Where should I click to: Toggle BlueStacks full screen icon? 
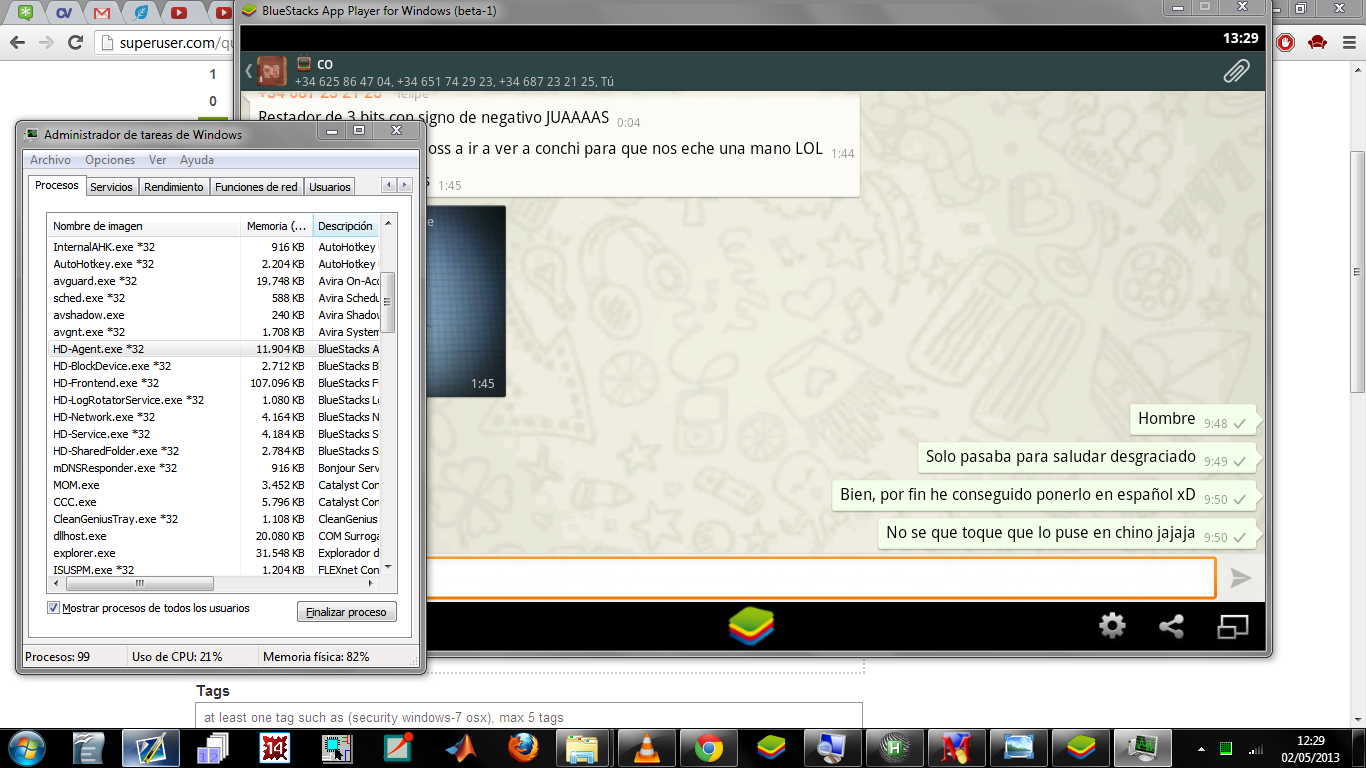1233,626
